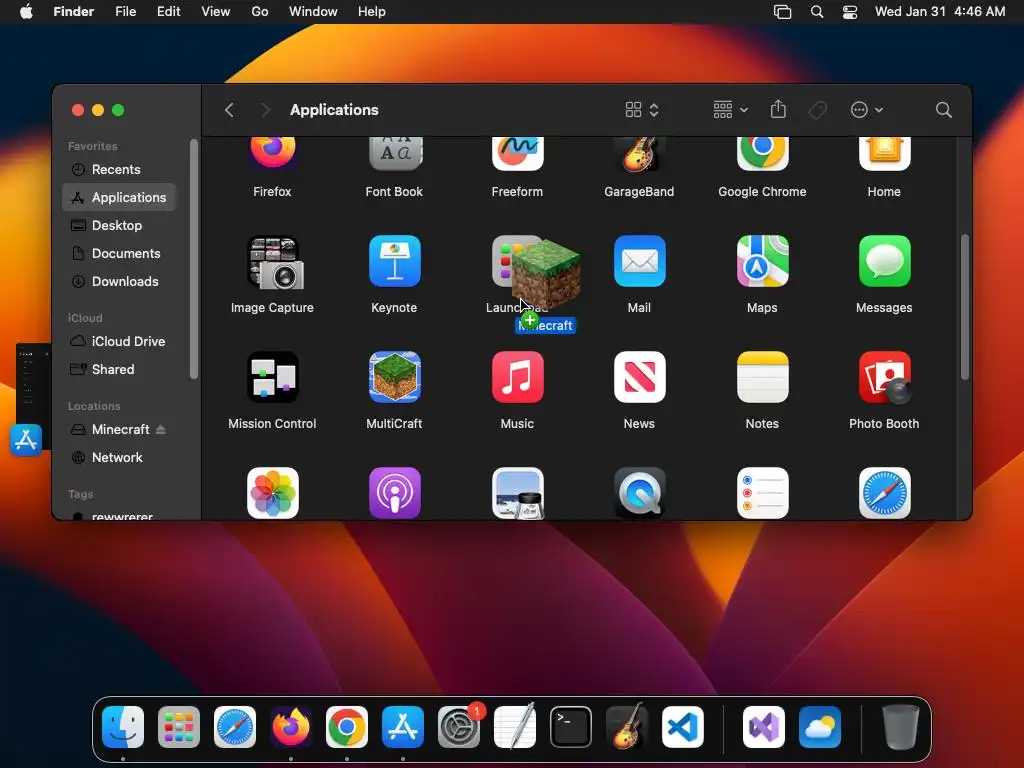Select the Music app icon

point(517,377)
